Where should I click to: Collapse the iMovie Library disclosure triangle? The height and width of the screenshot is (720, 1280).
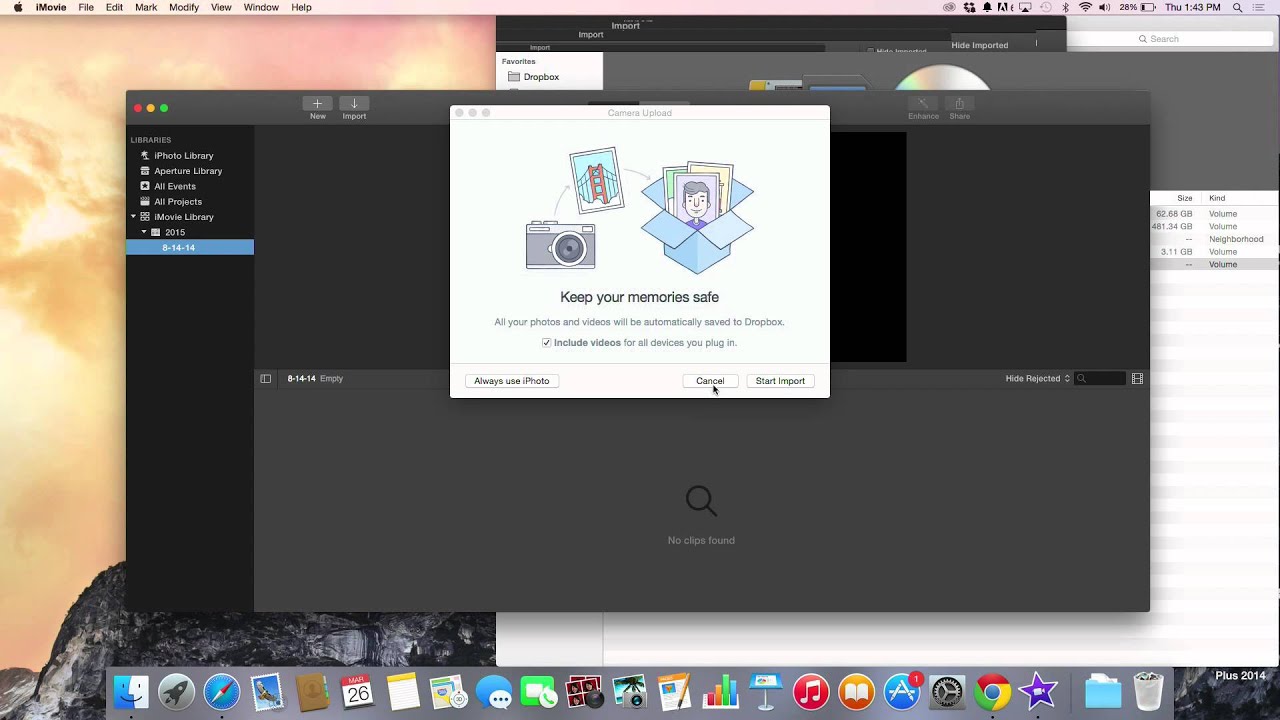133,217
